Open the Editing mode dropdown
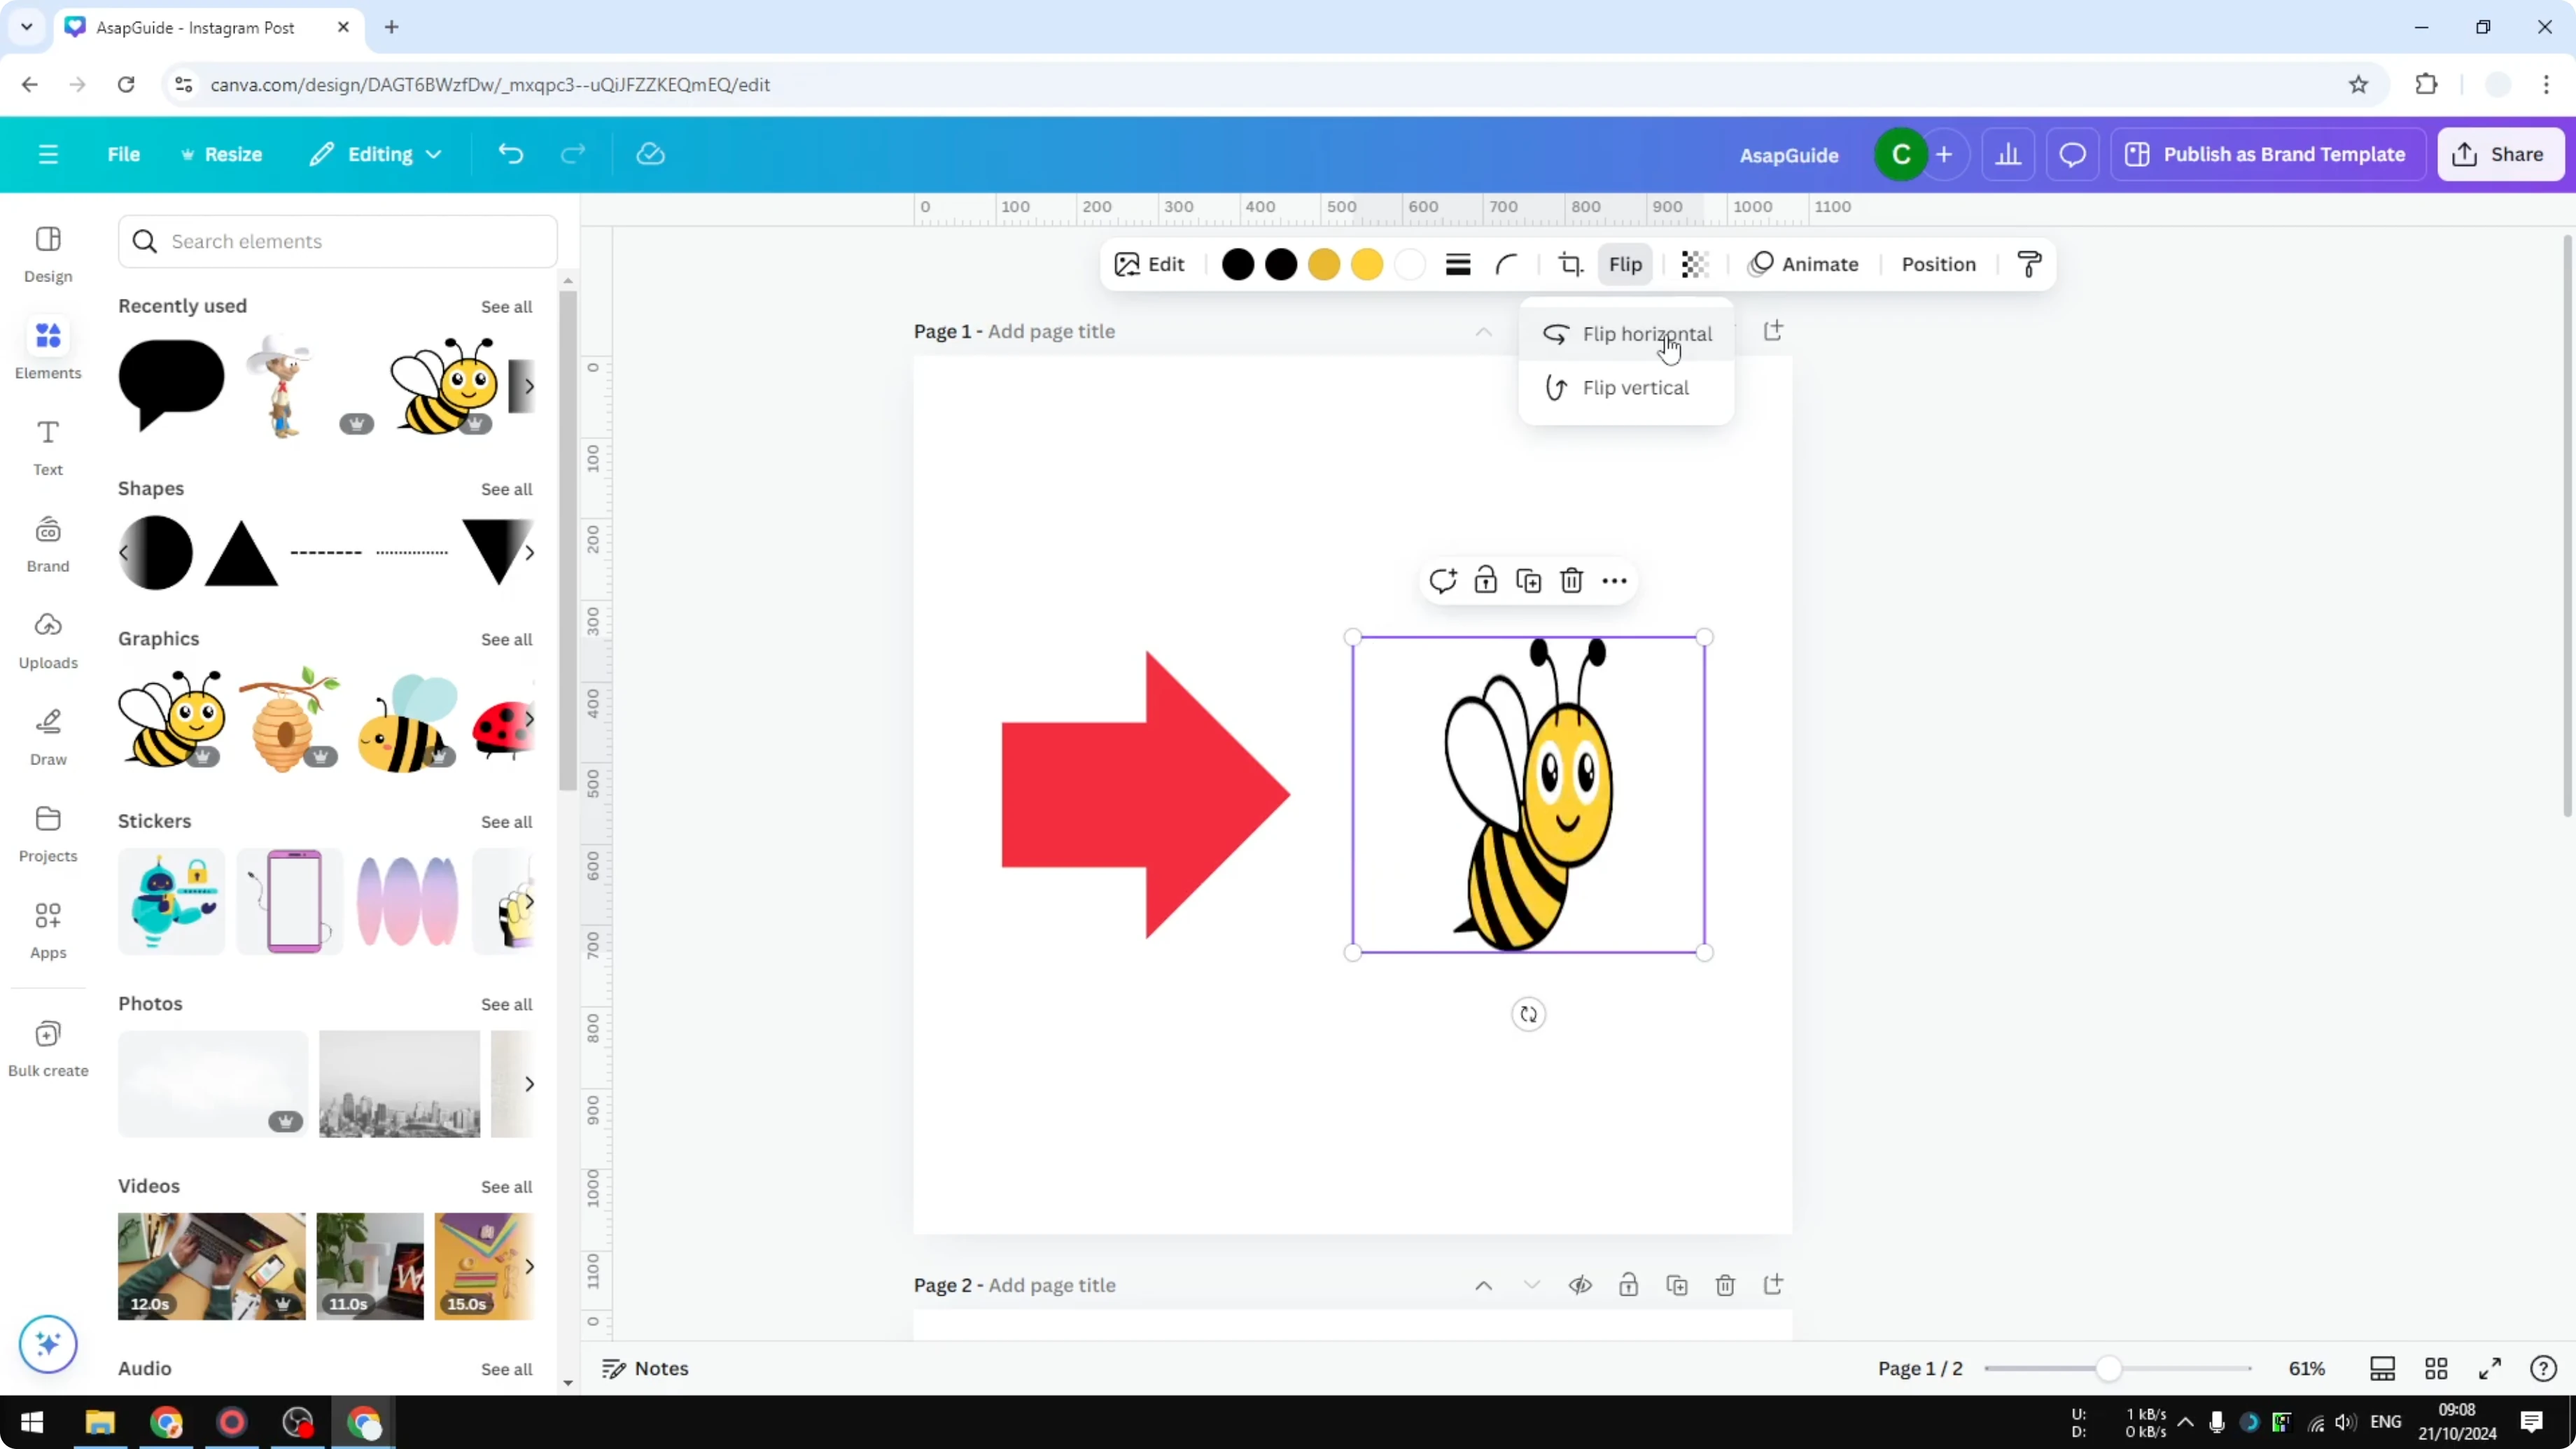The image size is (2576, 1449). click(376, 154)
